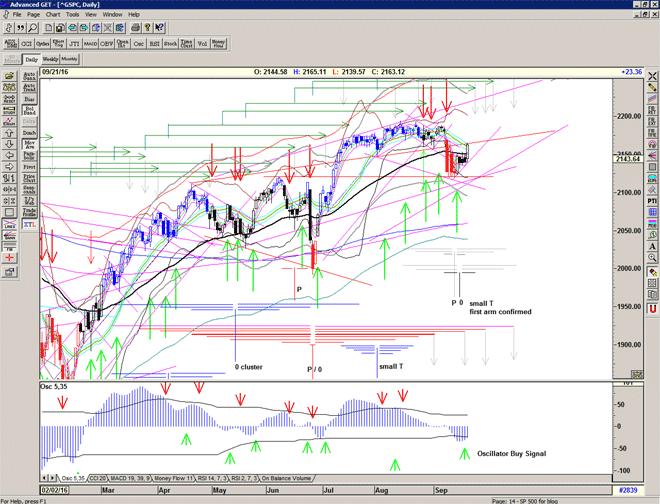Select the Weekly timeframe button
Viewport: 660px width, 504px height.
50,59
